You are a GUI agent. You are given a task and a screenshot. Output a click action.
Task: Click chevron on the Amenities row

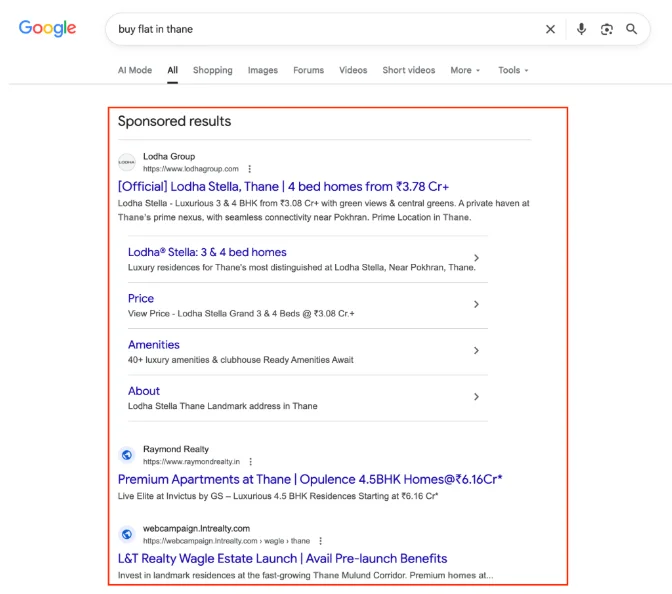coord(476,350)
